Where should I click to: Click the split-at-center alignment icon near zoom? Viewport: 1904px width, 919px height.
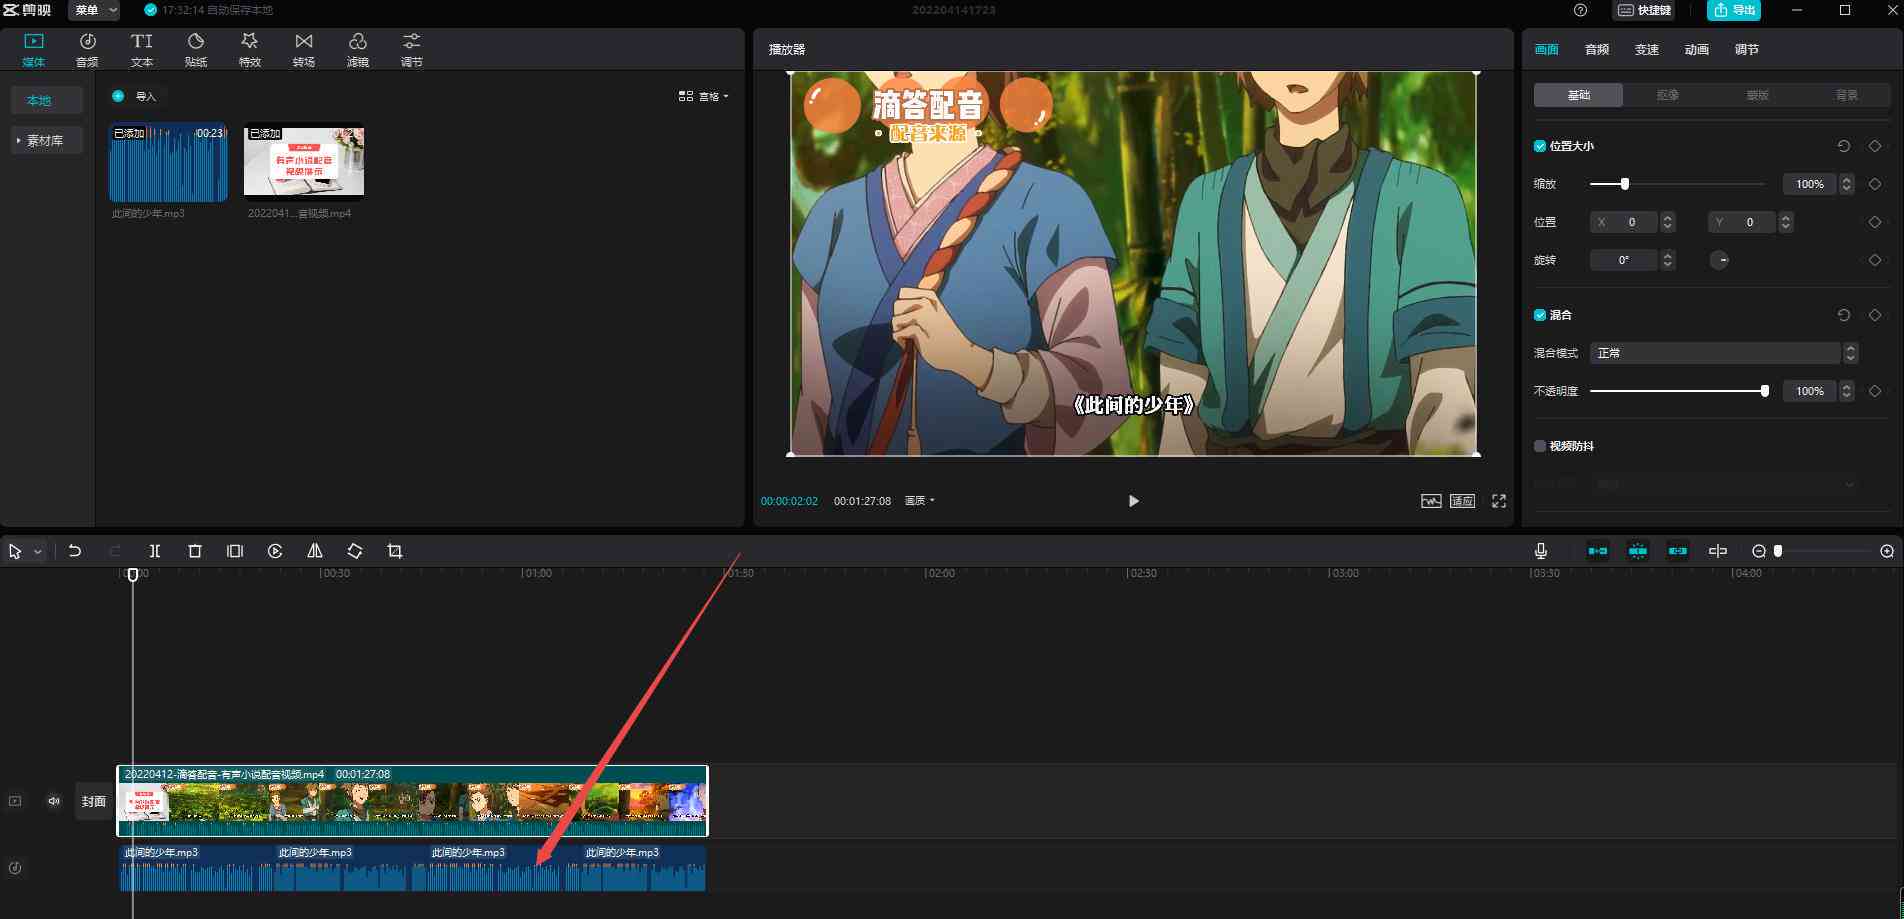(1718, 551)
